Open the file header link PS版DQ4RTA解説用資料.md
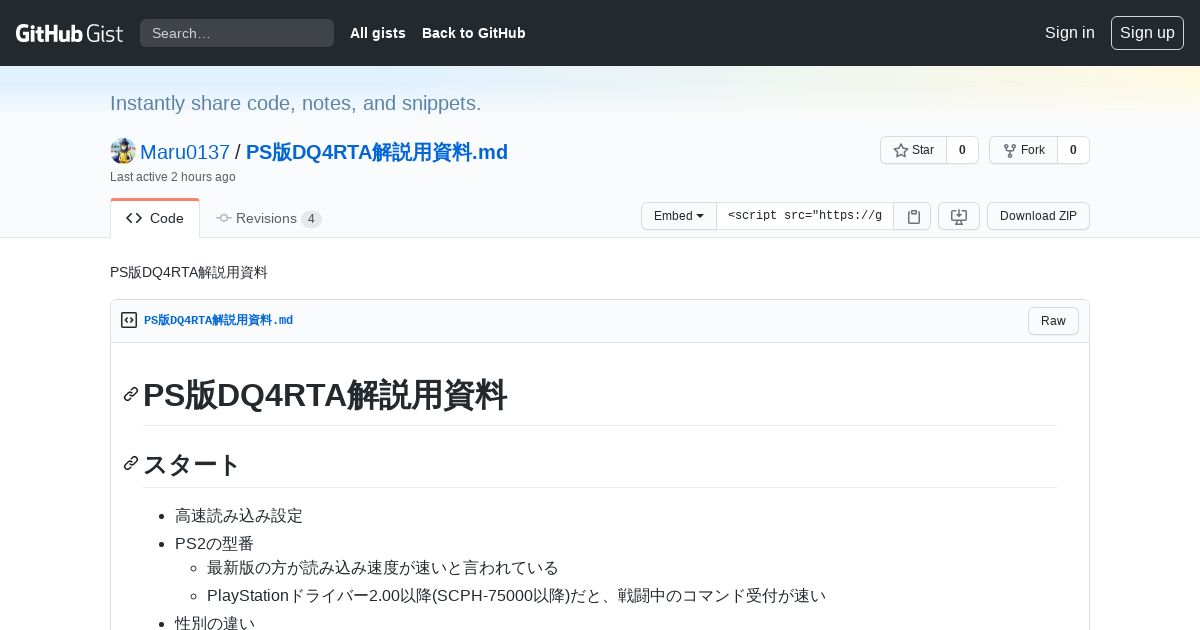This screenshot has width=1200, height=630. 218,320
